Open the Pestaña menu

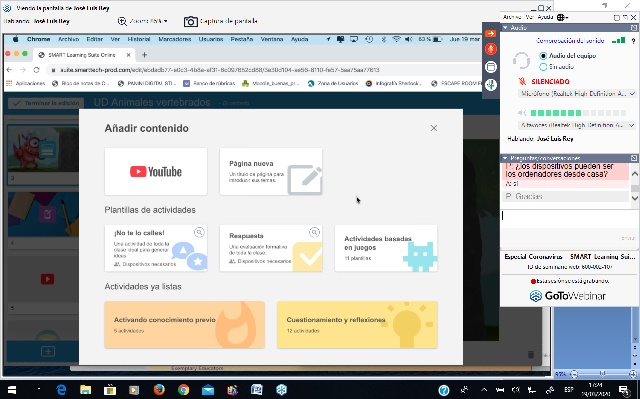(x=242, y=39)
